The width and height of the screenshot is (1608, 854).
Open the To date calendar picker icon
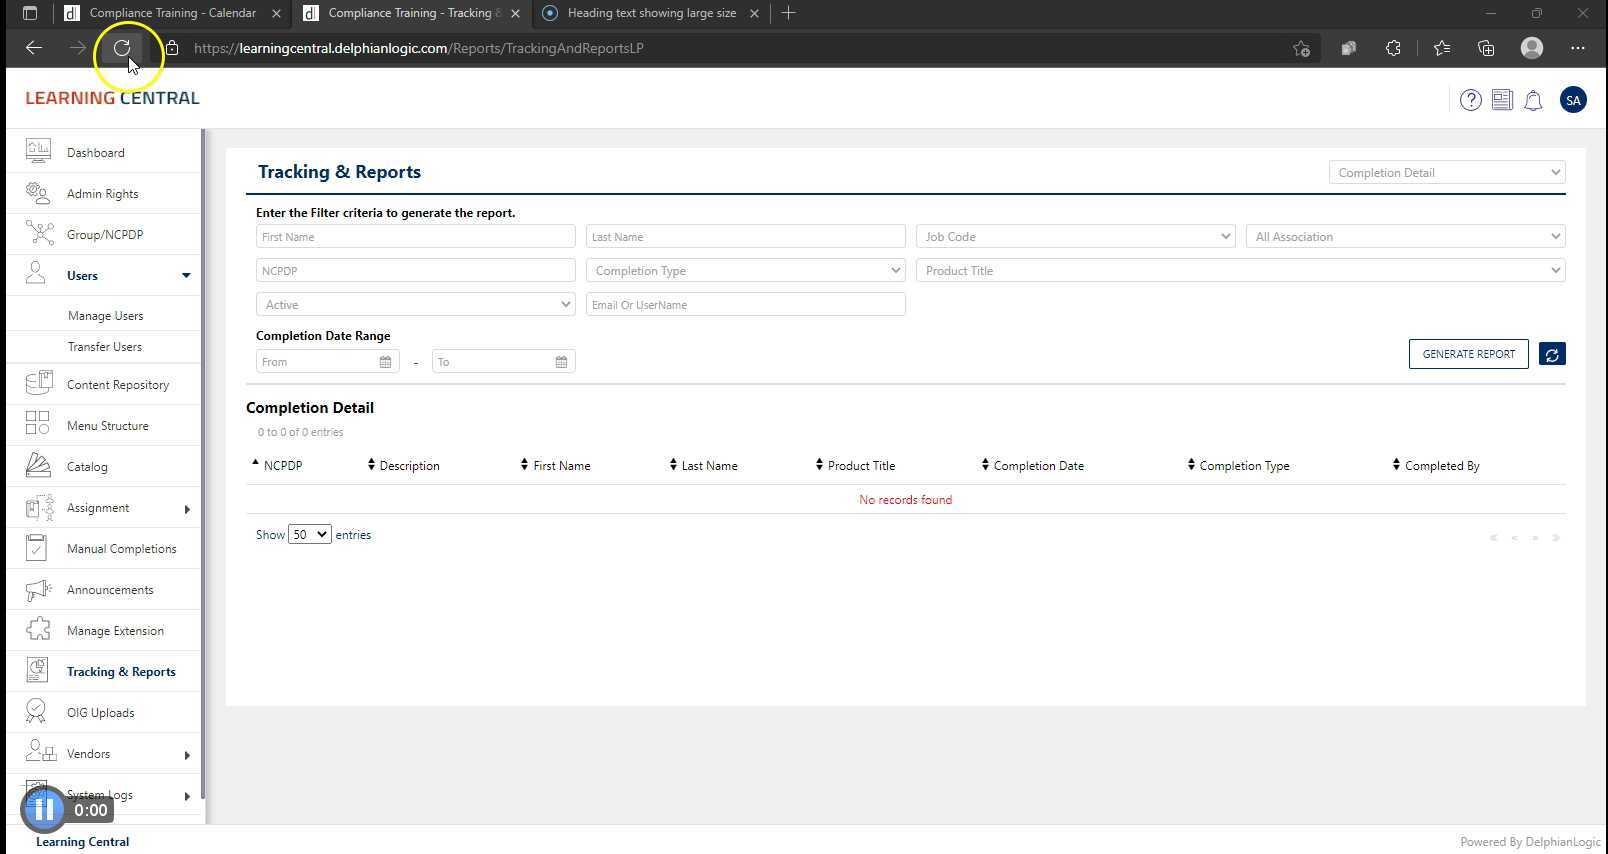561,362
